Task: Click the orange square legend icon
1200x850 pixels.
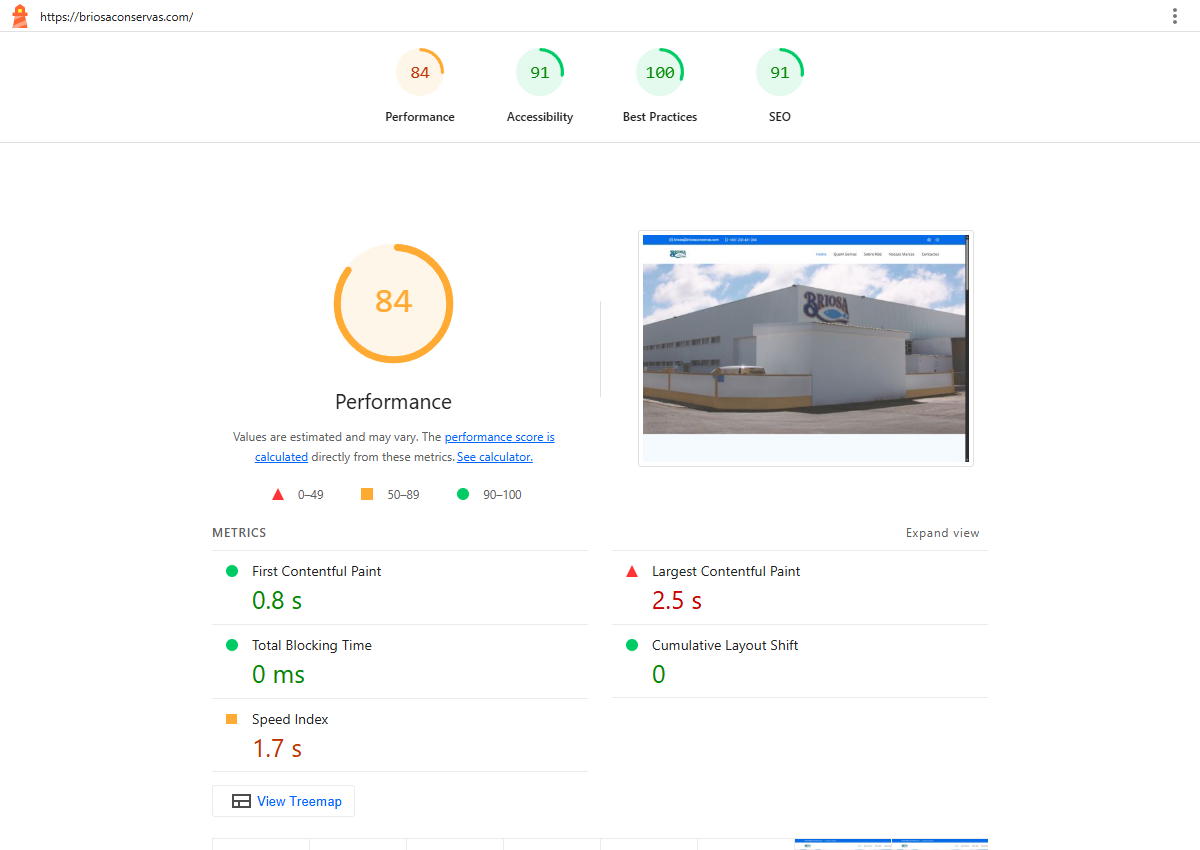Action: (367, 494)
